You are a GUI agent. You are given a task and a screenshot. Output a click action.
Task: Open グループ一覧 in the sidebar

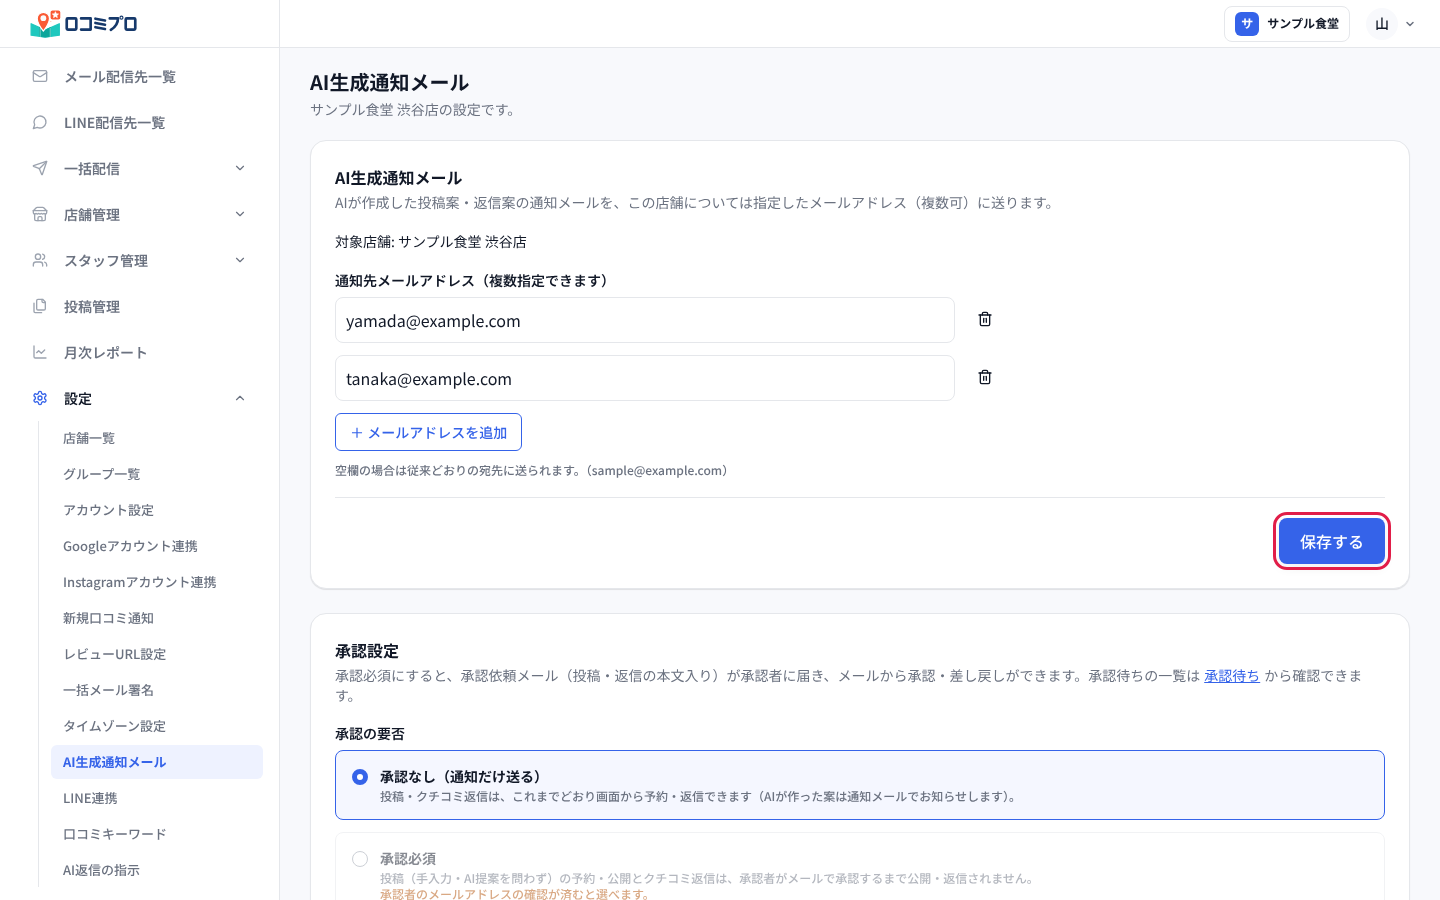point(157,474)
